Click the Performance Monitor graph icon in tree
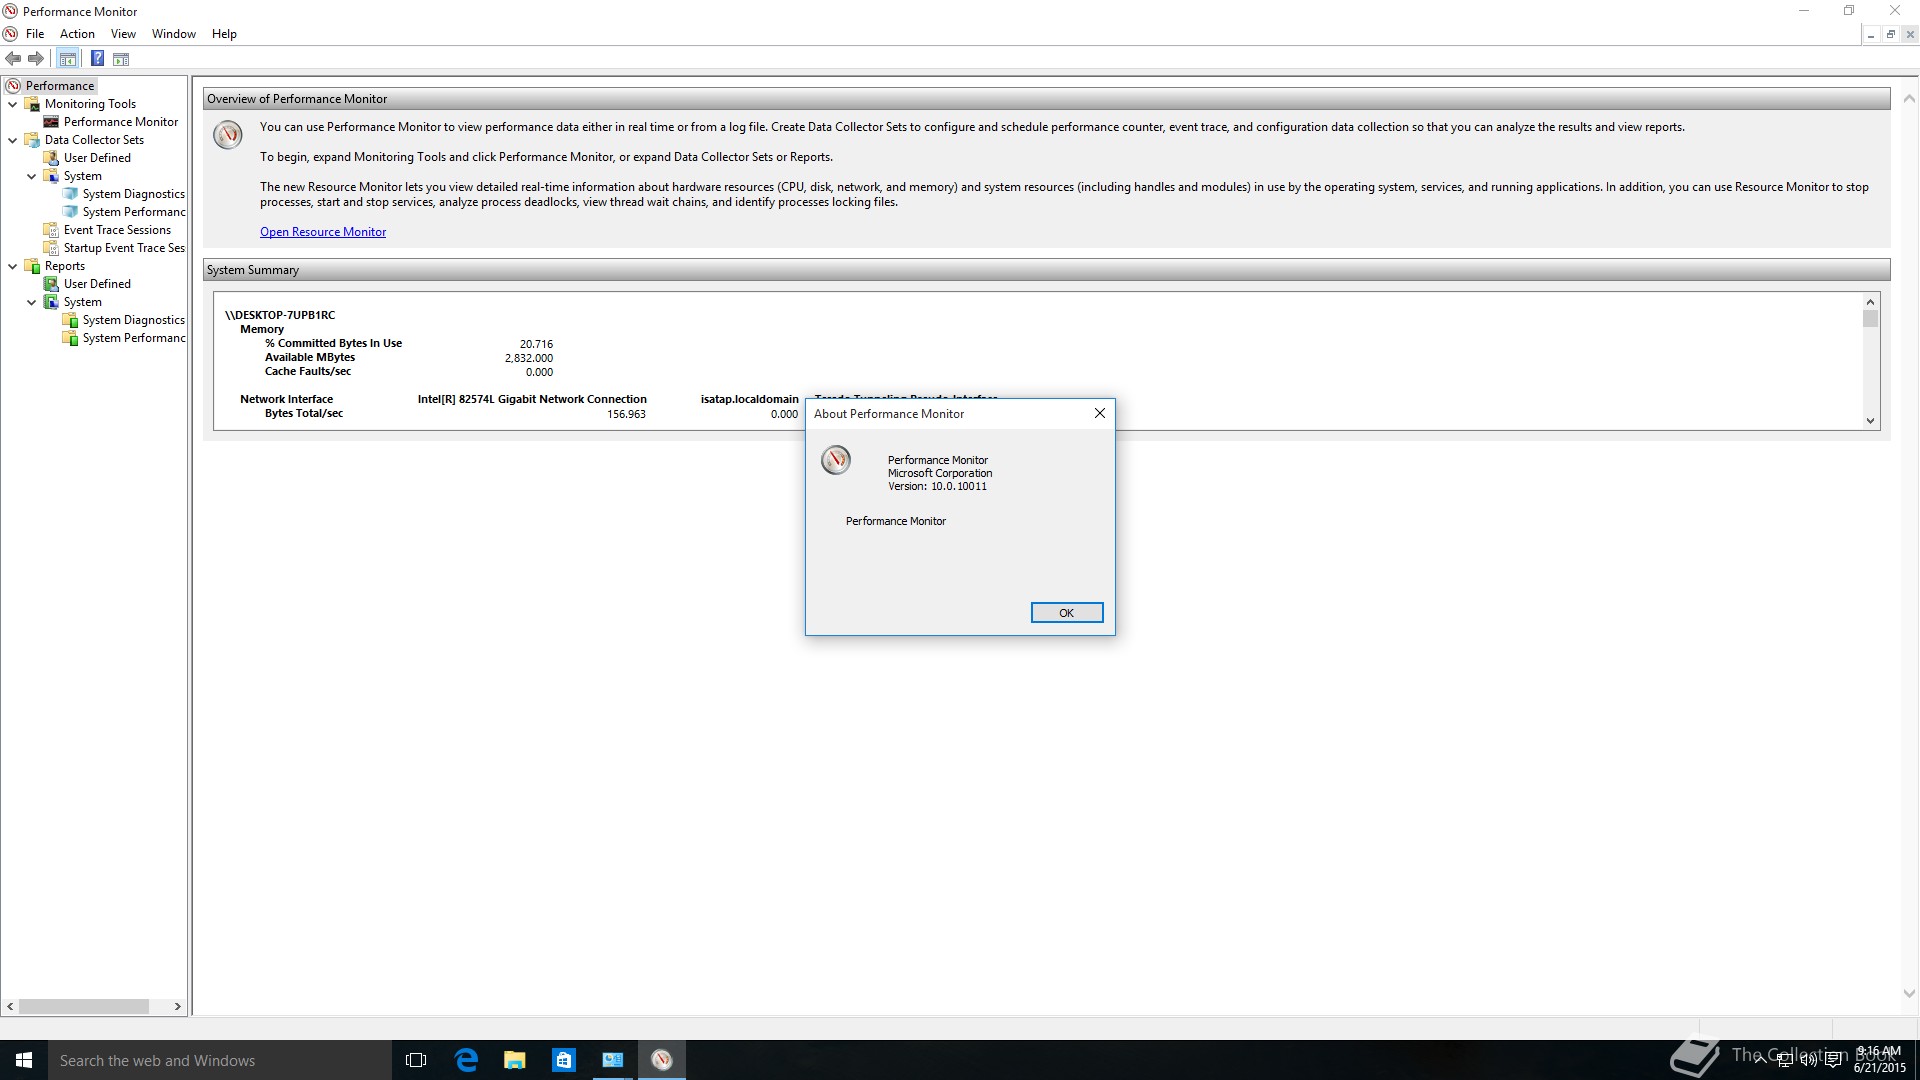Screen dimensions: 1920x1080 [51, 122]
